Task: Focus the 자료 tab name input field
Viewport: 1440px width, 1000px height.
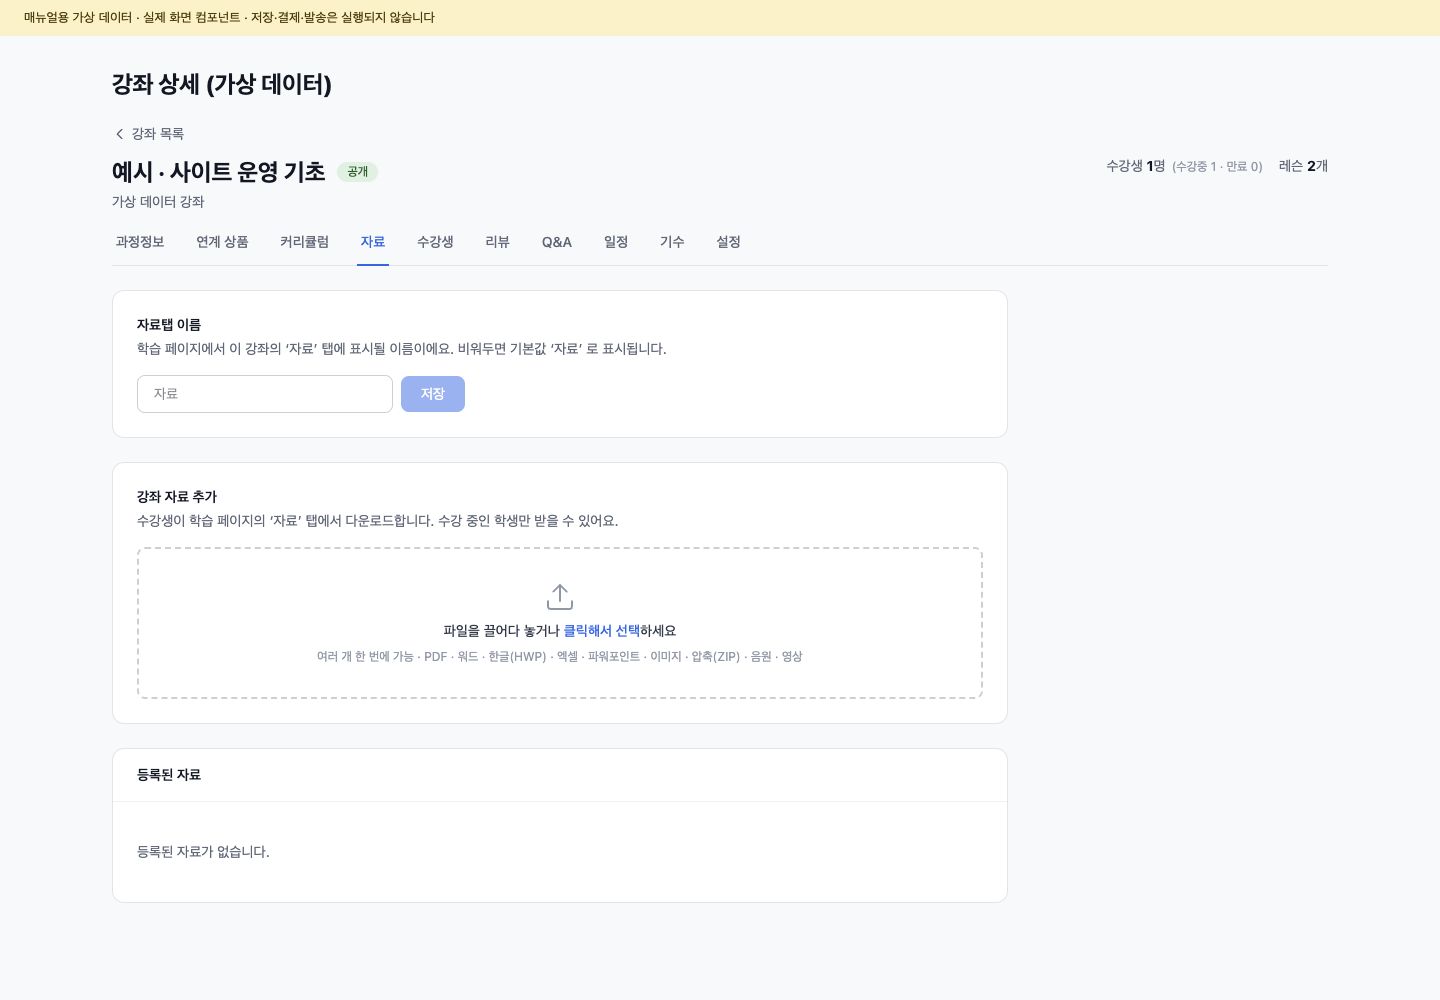Action: 265,394
